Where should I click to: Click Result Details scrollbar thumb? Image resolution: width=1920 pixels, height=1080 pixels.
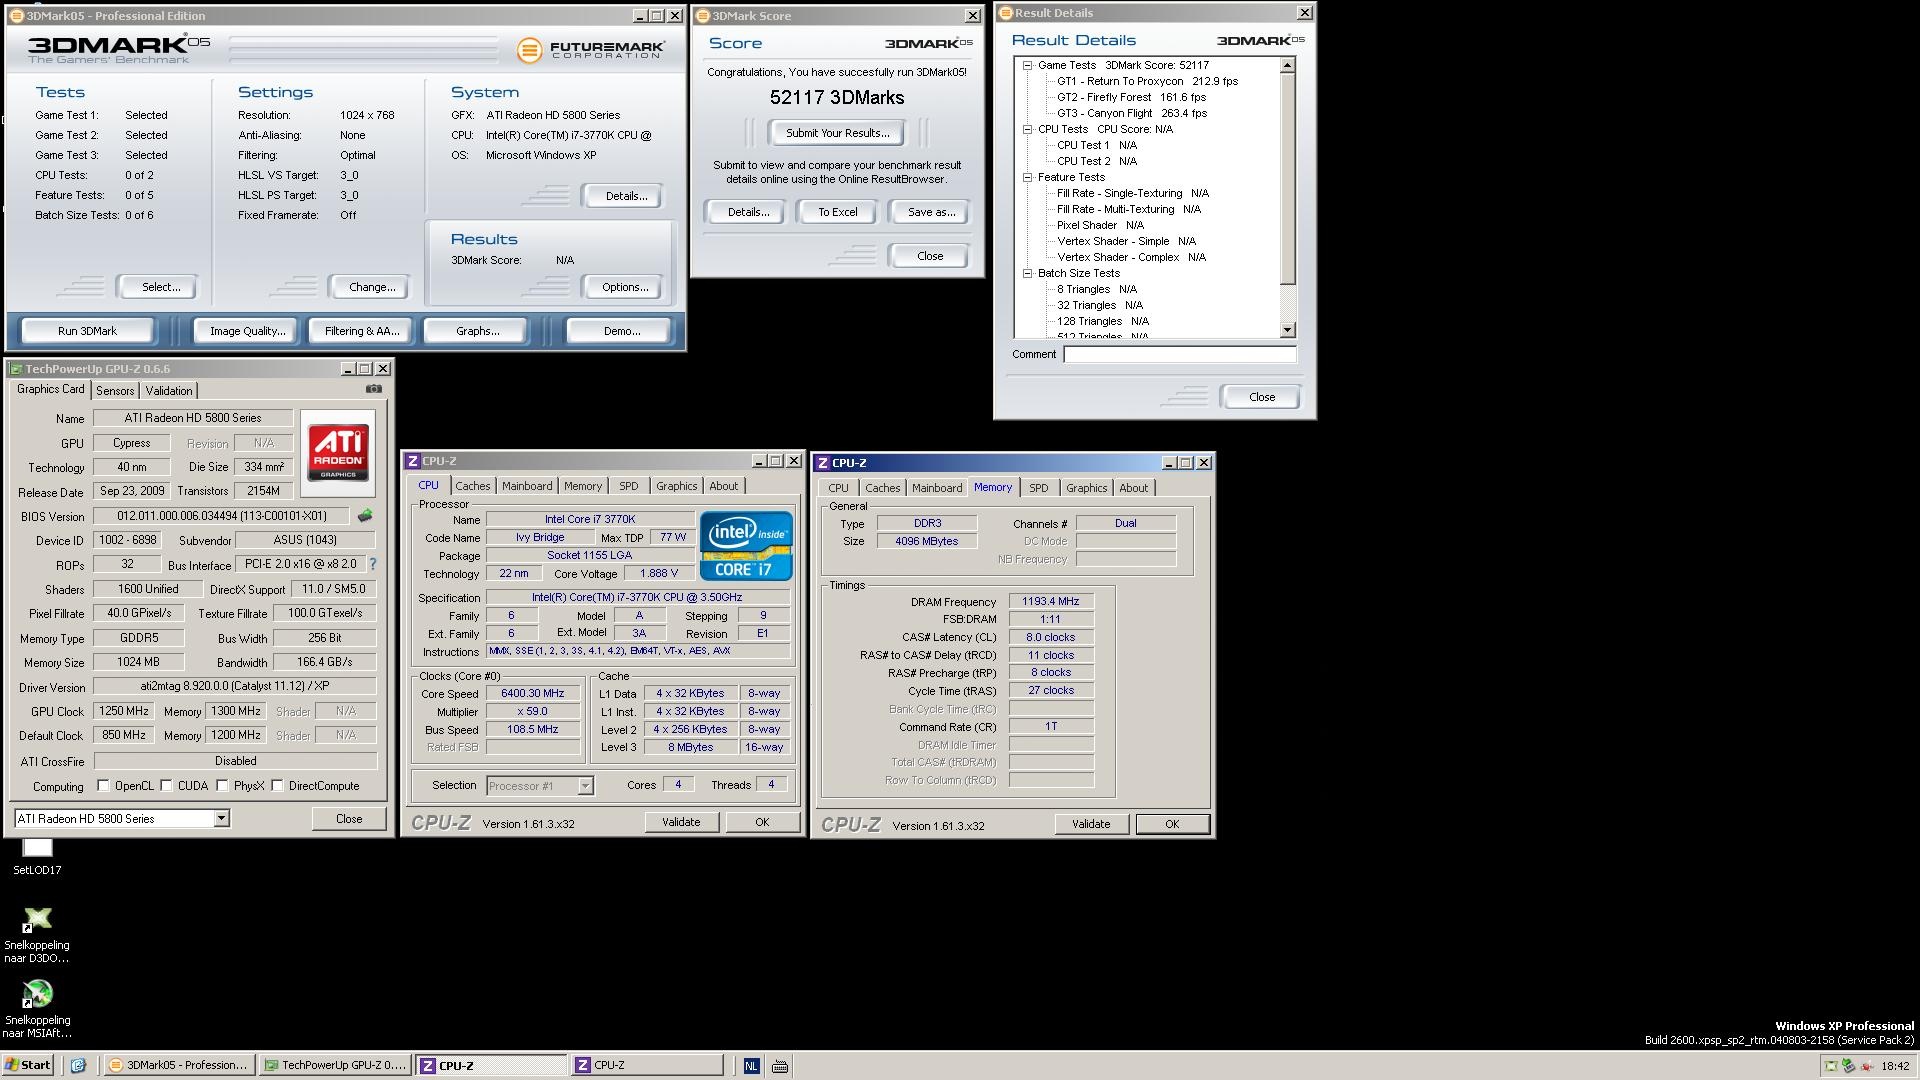pos(1288,179)
